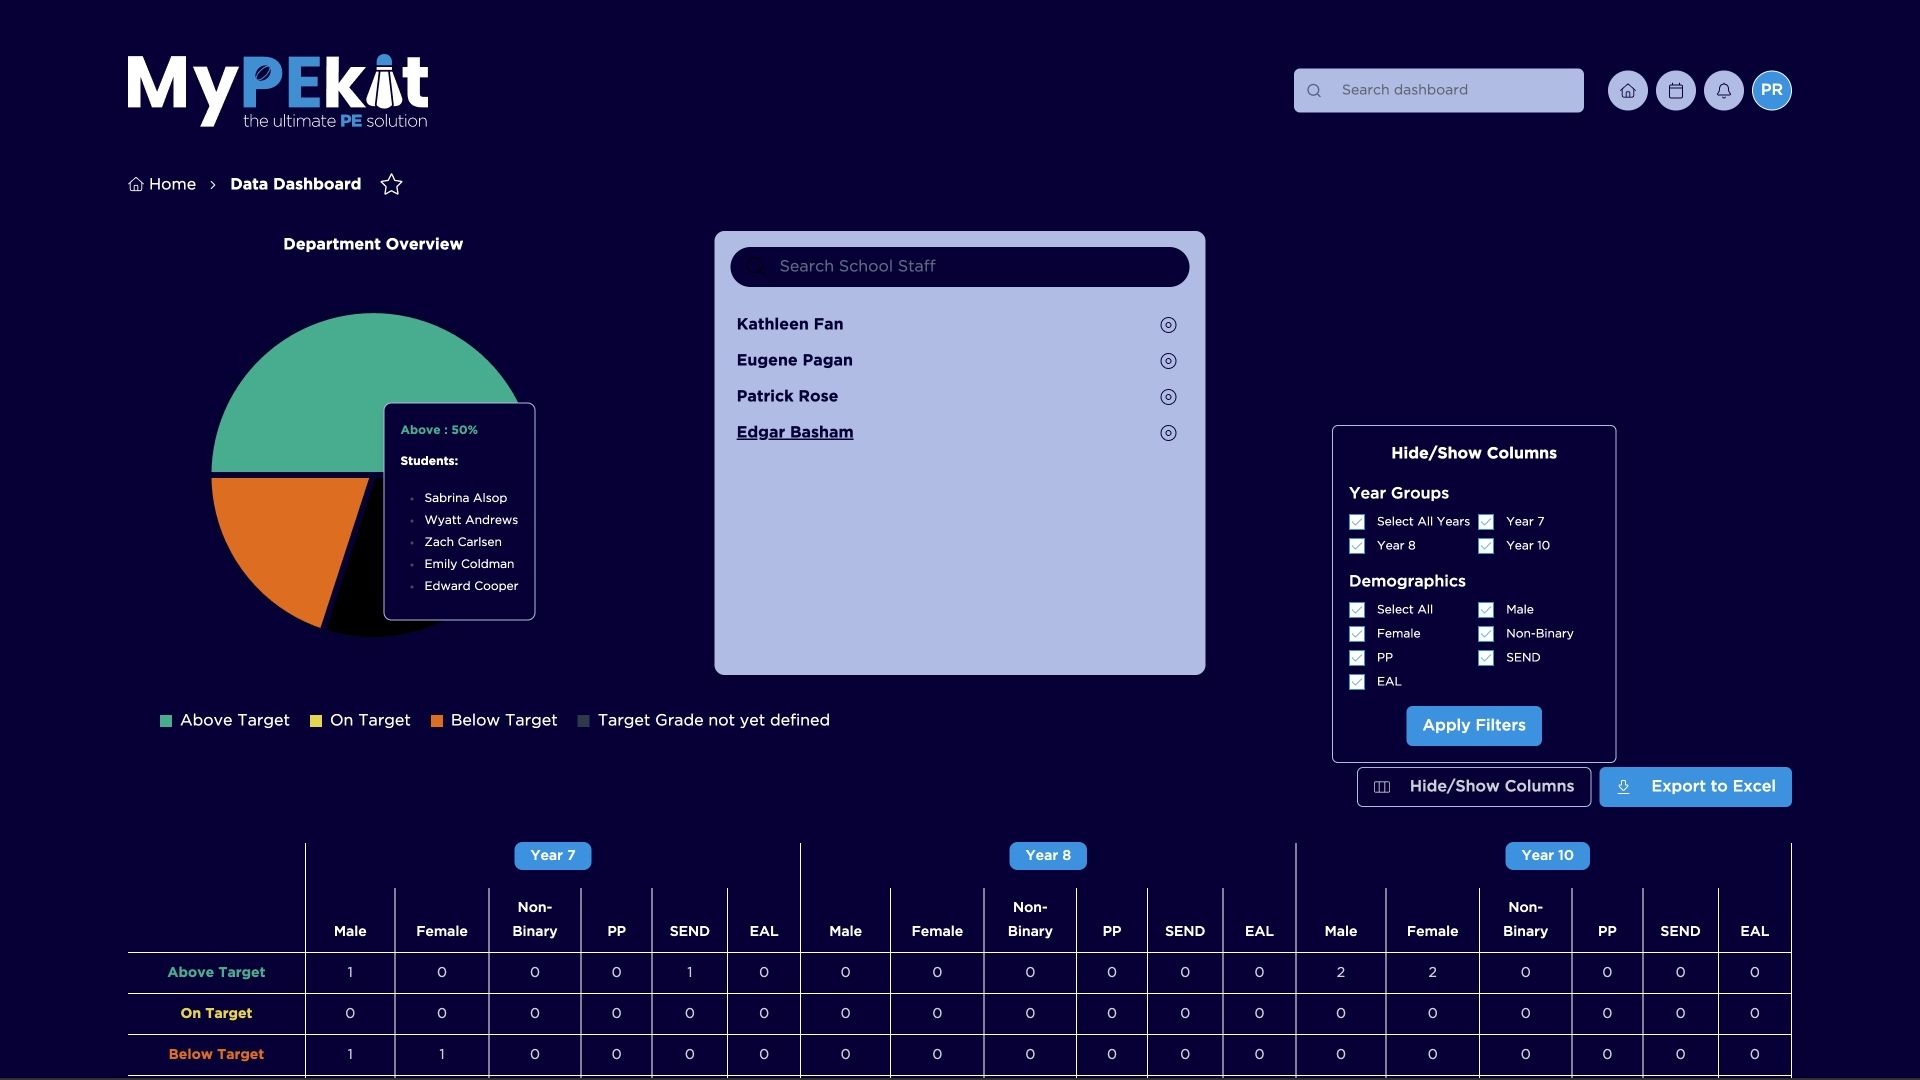Open notifications bell icon
The height and width of the screenshot is (1080, 1920).
(1723, 91)
